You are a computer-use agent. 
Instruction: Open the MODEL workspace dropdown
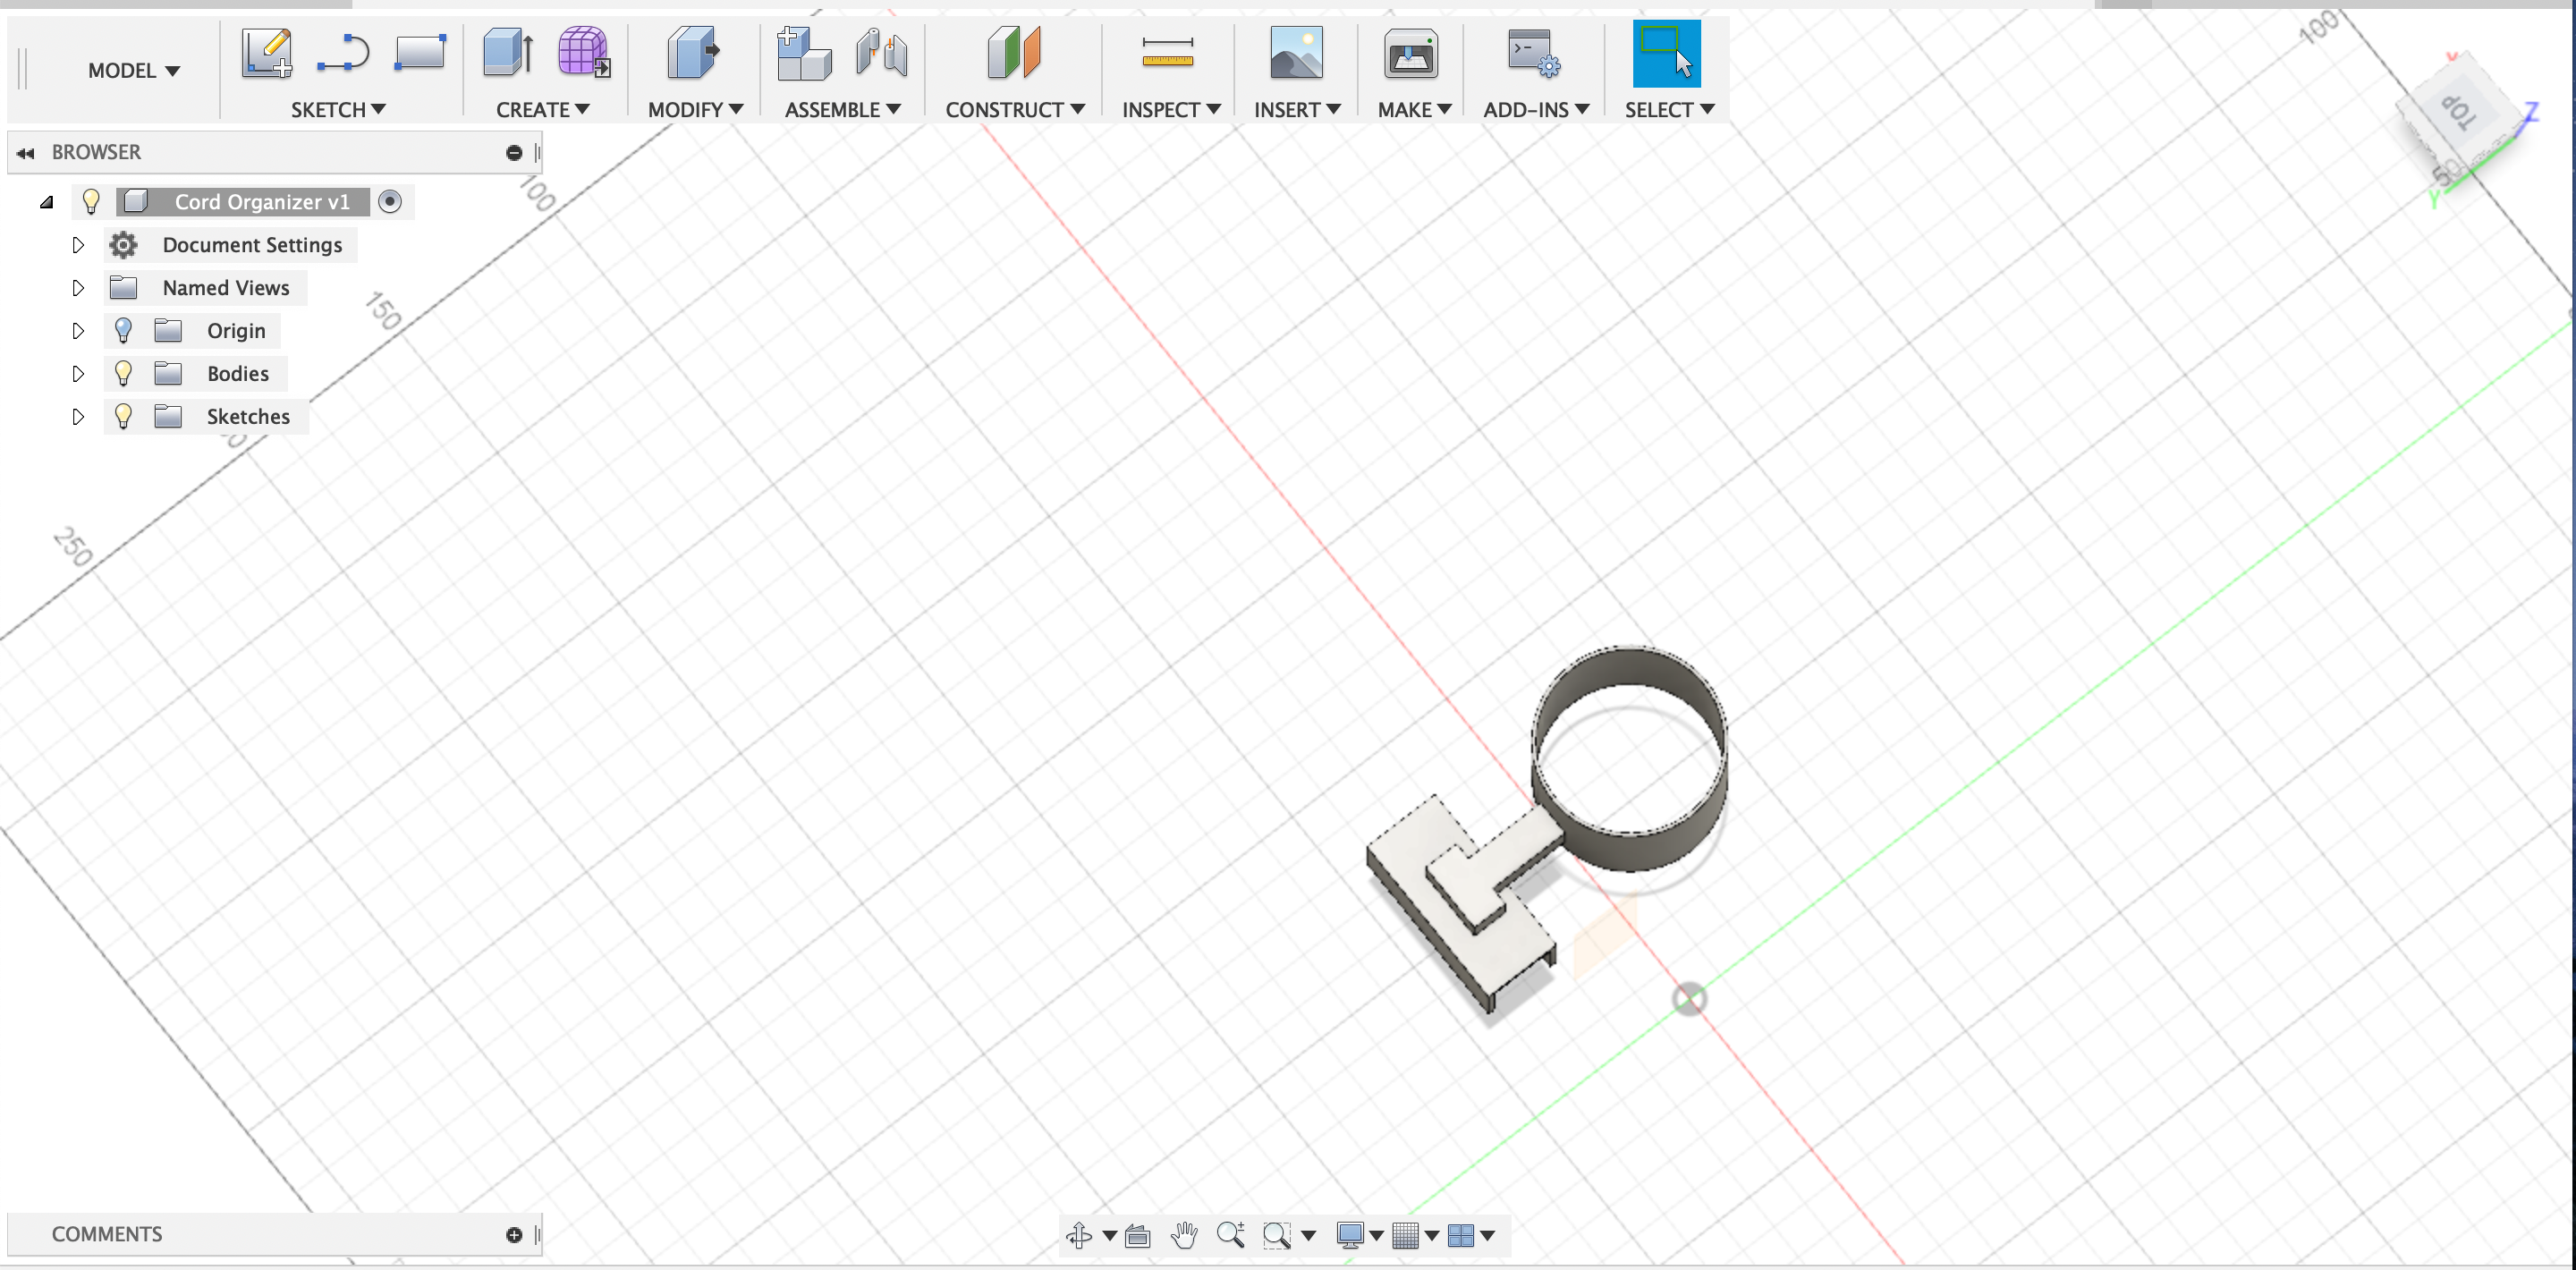click(x=133, y=71)
